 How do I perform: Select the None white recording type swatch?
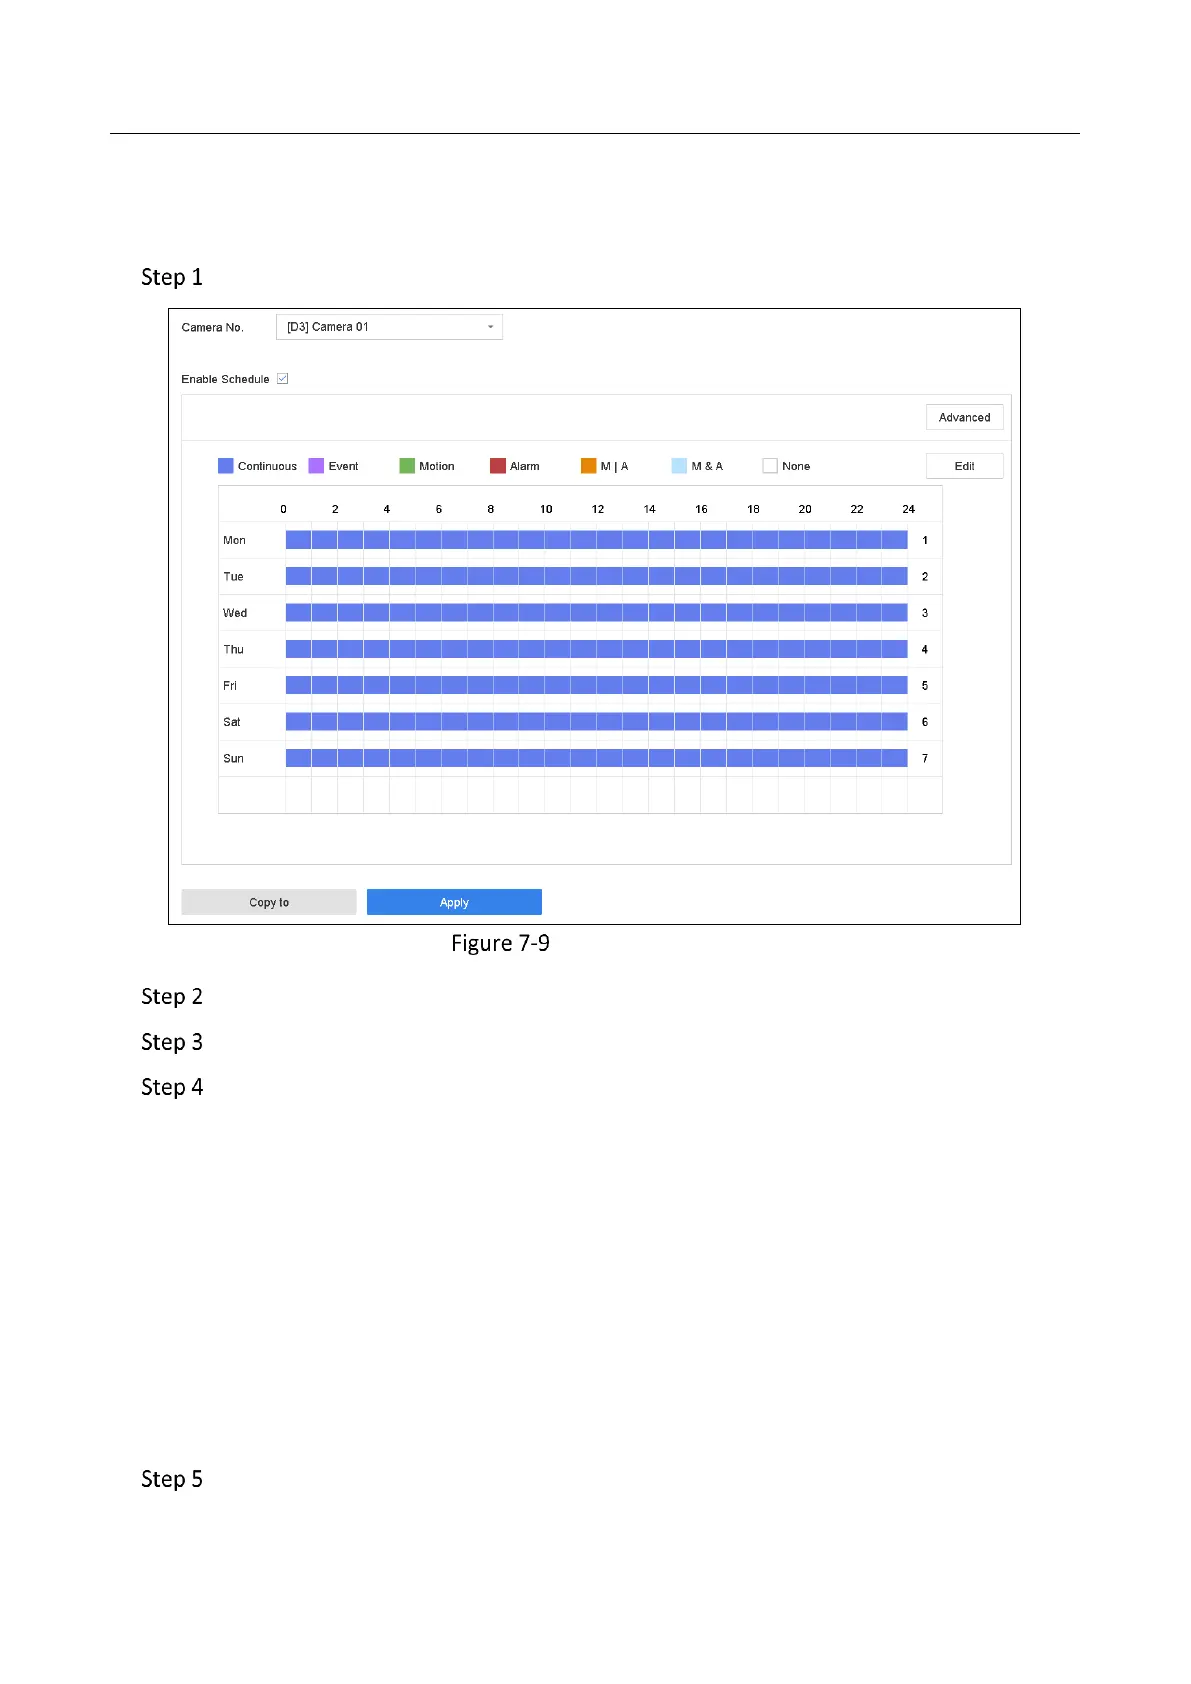pos(770,466)
